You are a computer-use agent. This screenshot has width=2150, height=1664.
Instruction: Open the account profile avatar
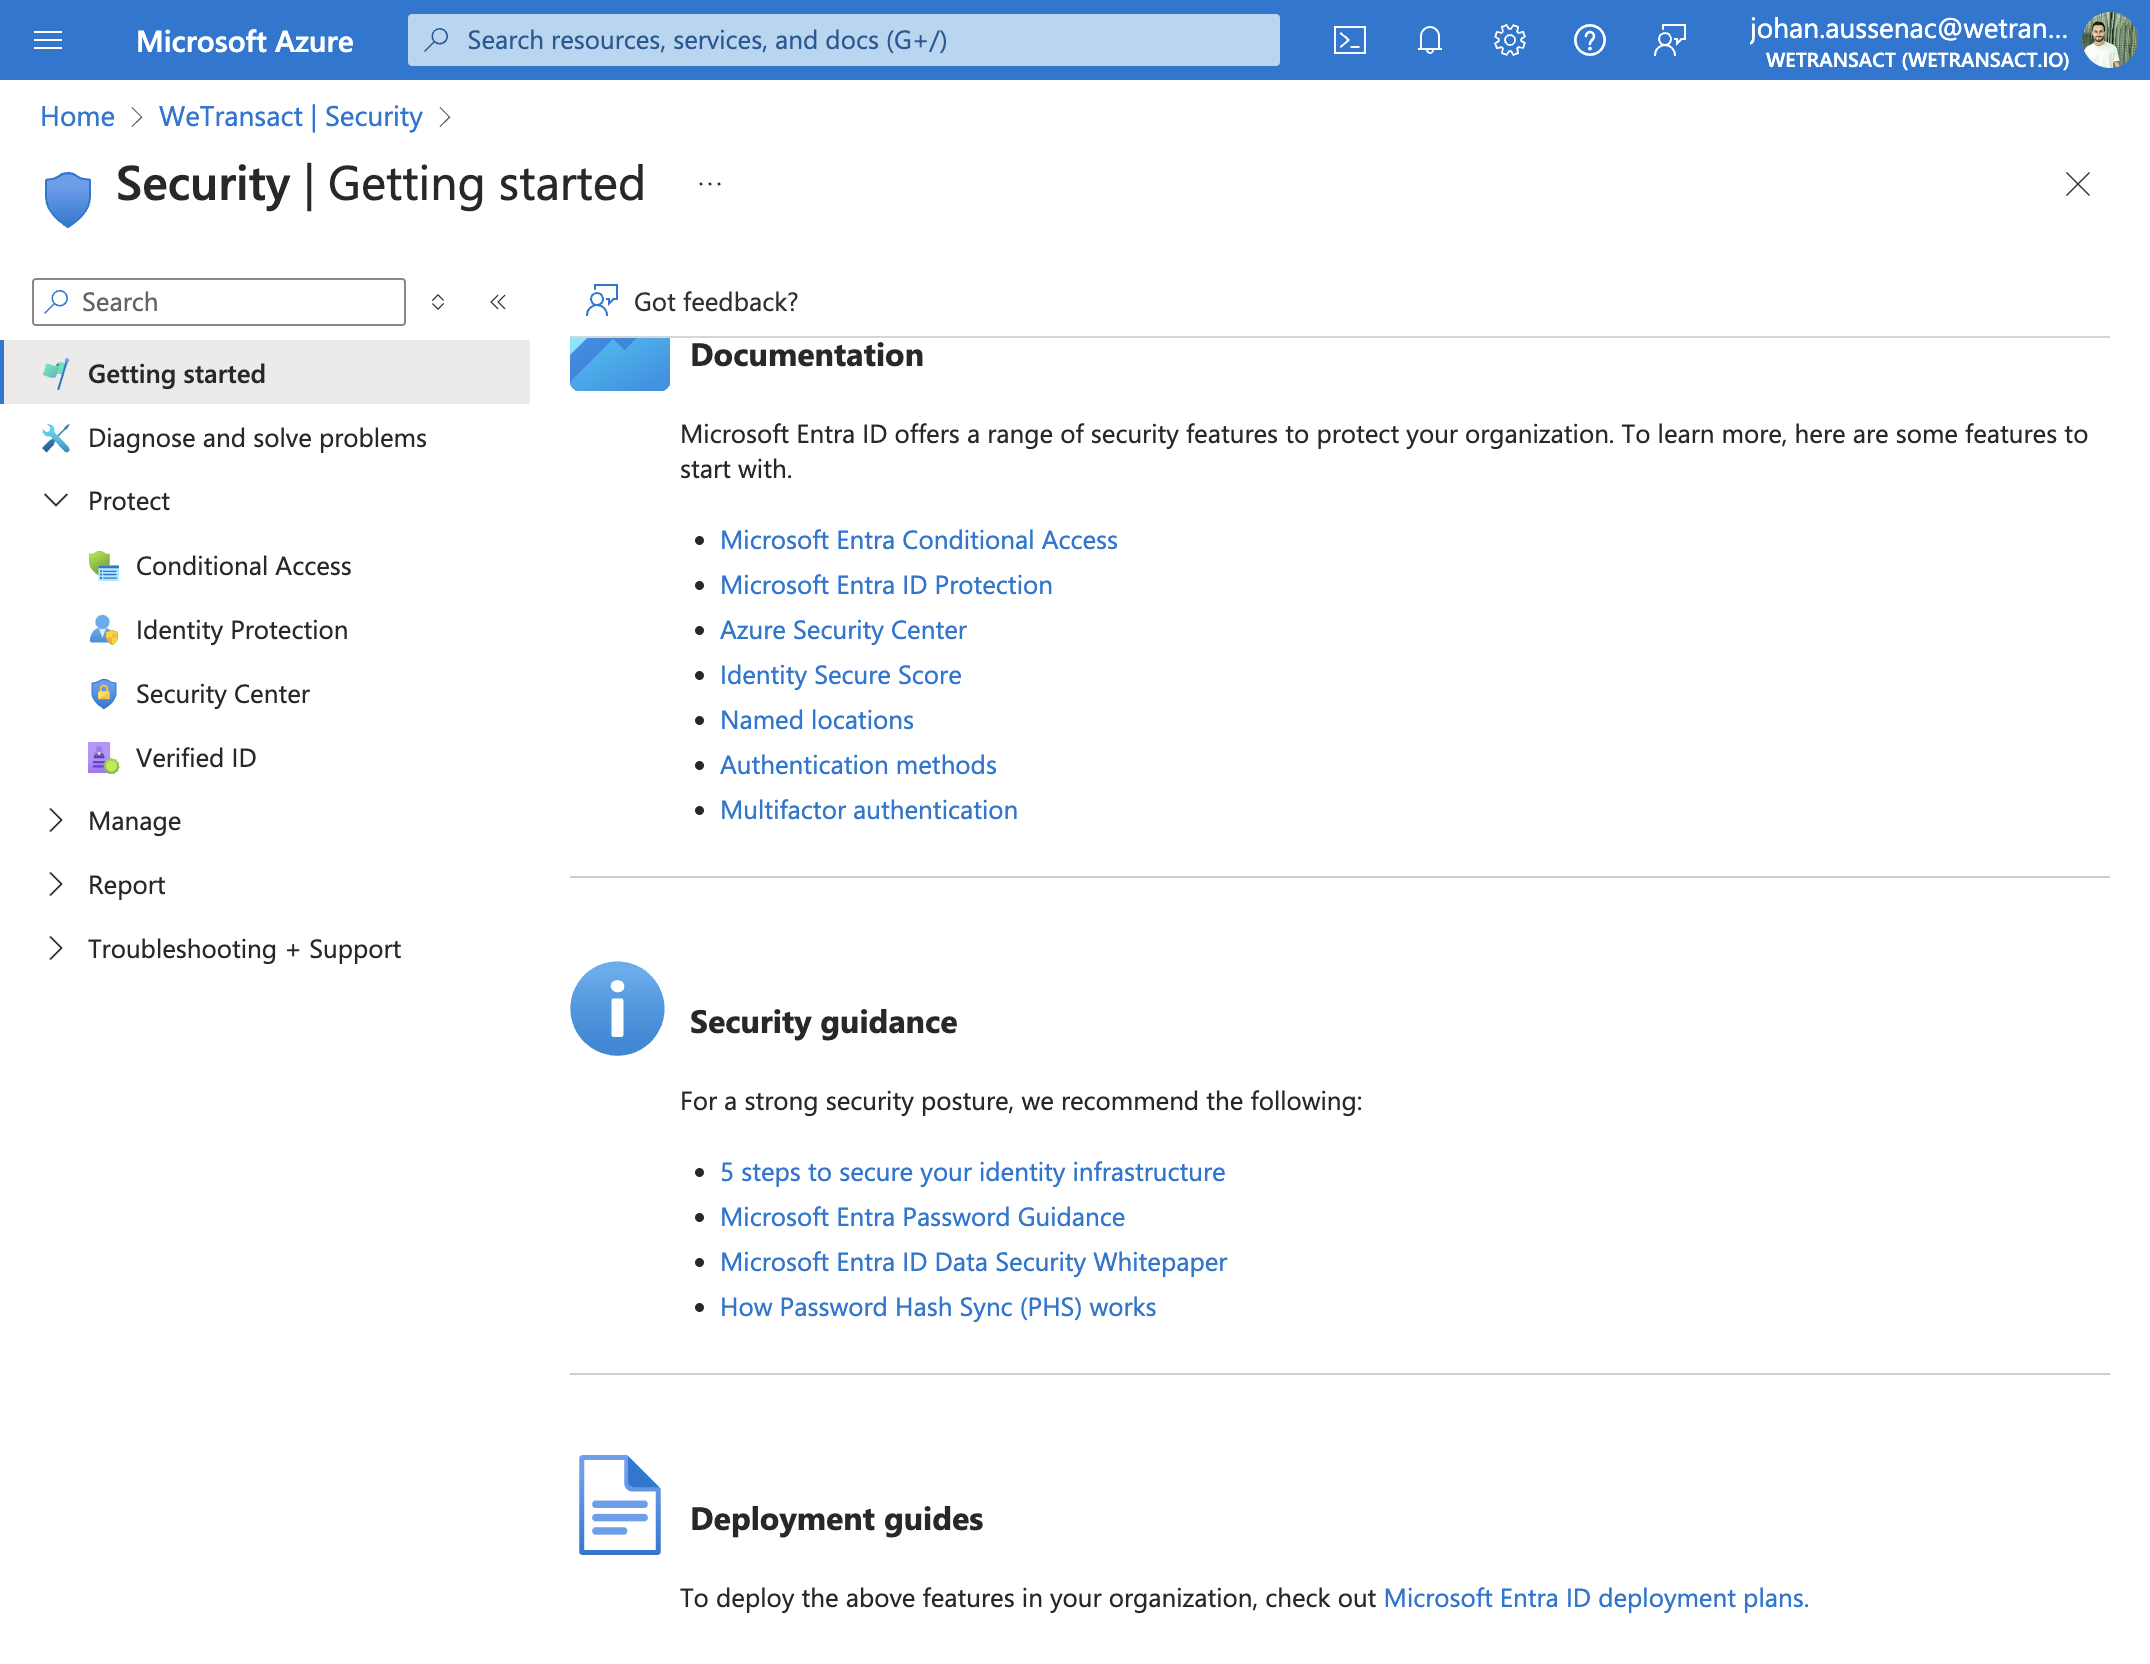pos(2108,40)
